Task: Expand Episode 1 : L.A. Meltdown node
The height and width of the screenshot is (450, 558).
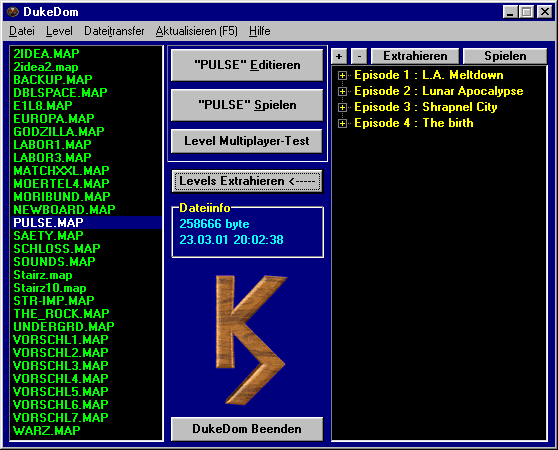Action: coord(342,75)
